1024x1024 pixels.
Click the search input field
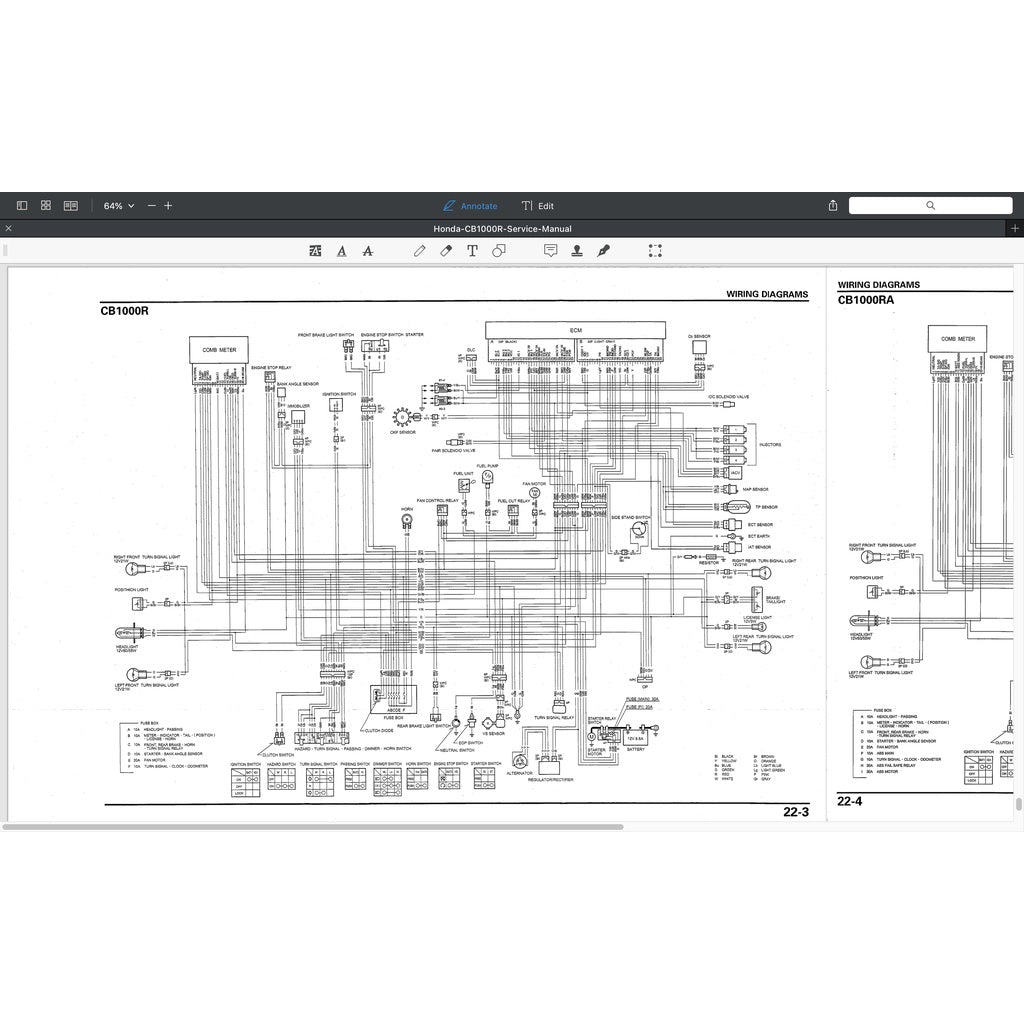click(x=930, y=205)
